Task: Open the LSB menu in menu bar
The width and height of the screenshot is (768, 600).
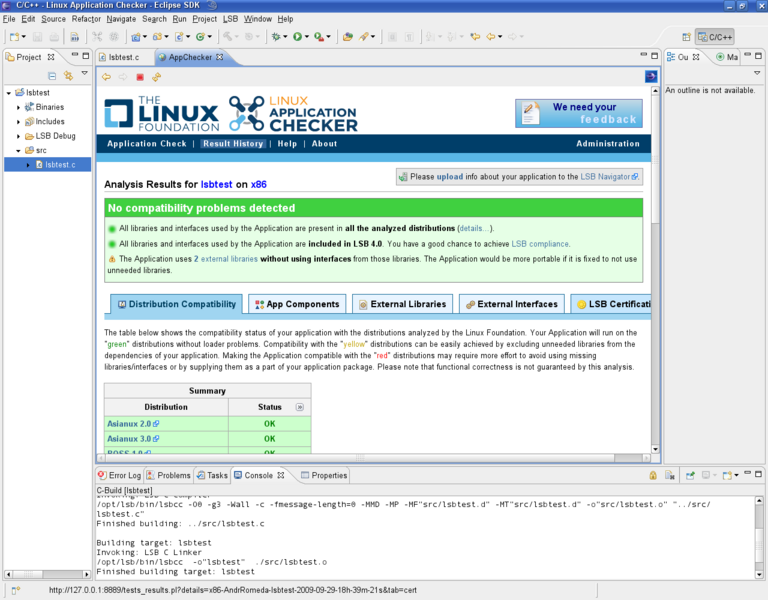Action: 230,19
